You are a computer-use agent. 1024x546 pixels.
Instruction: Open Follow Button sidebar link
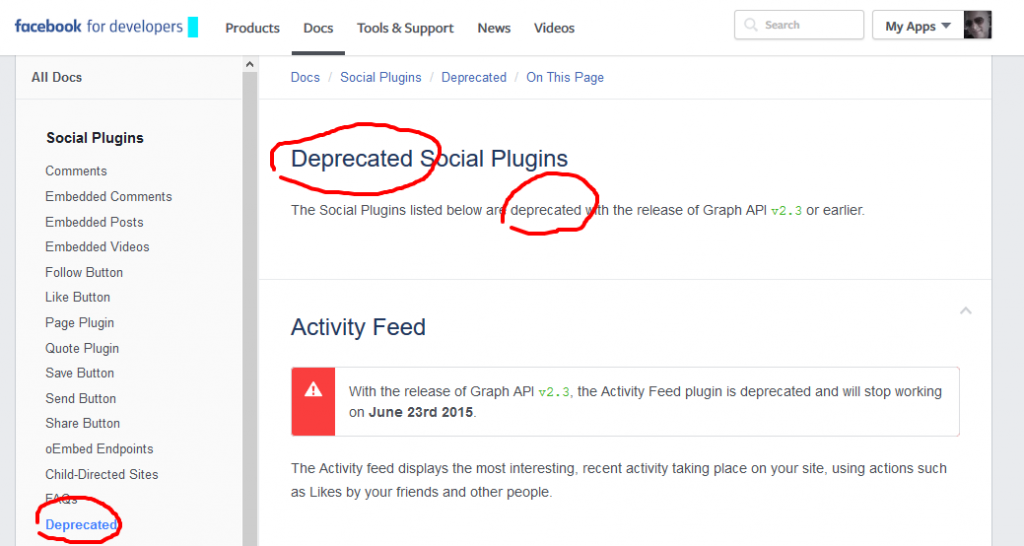coord(84,272)
